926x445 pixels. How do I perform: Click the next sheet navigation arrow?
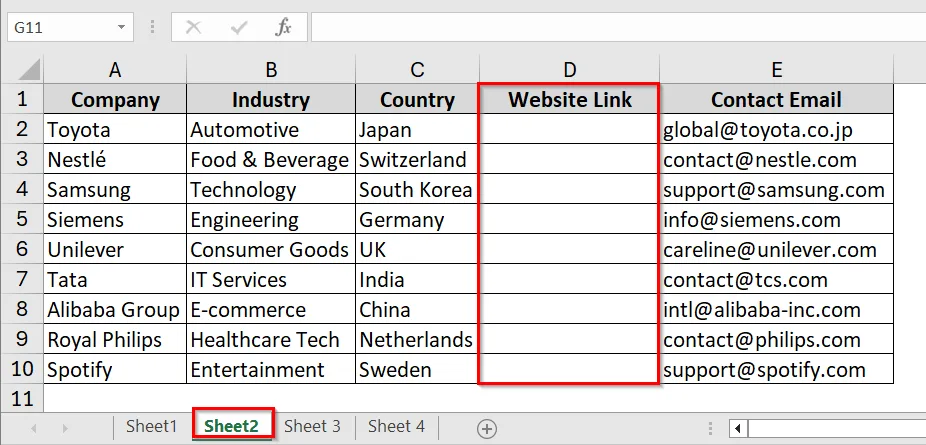[x=65, y=428]
